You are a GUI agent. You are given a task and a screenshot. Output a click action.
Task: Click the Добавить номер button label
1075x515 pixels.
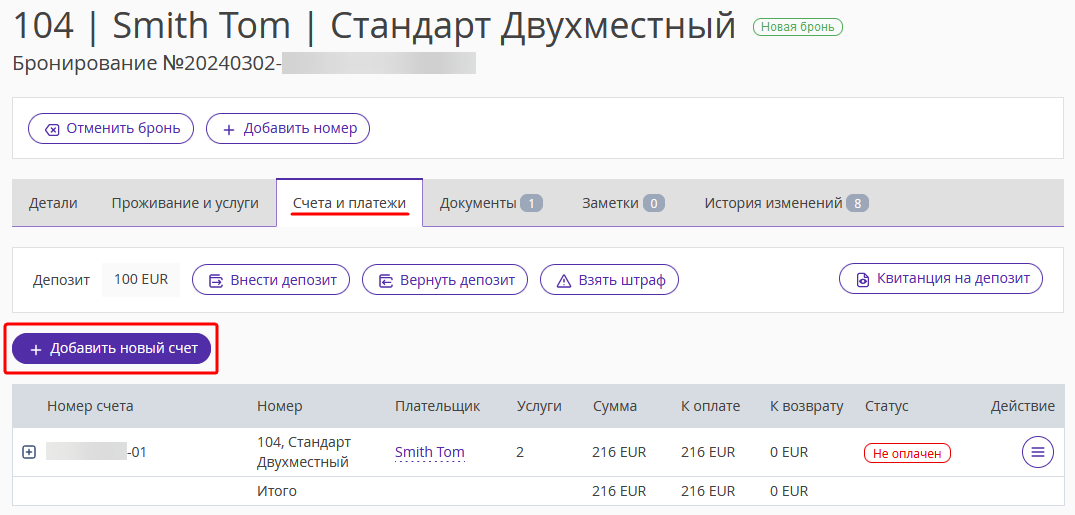coord(300,128)
